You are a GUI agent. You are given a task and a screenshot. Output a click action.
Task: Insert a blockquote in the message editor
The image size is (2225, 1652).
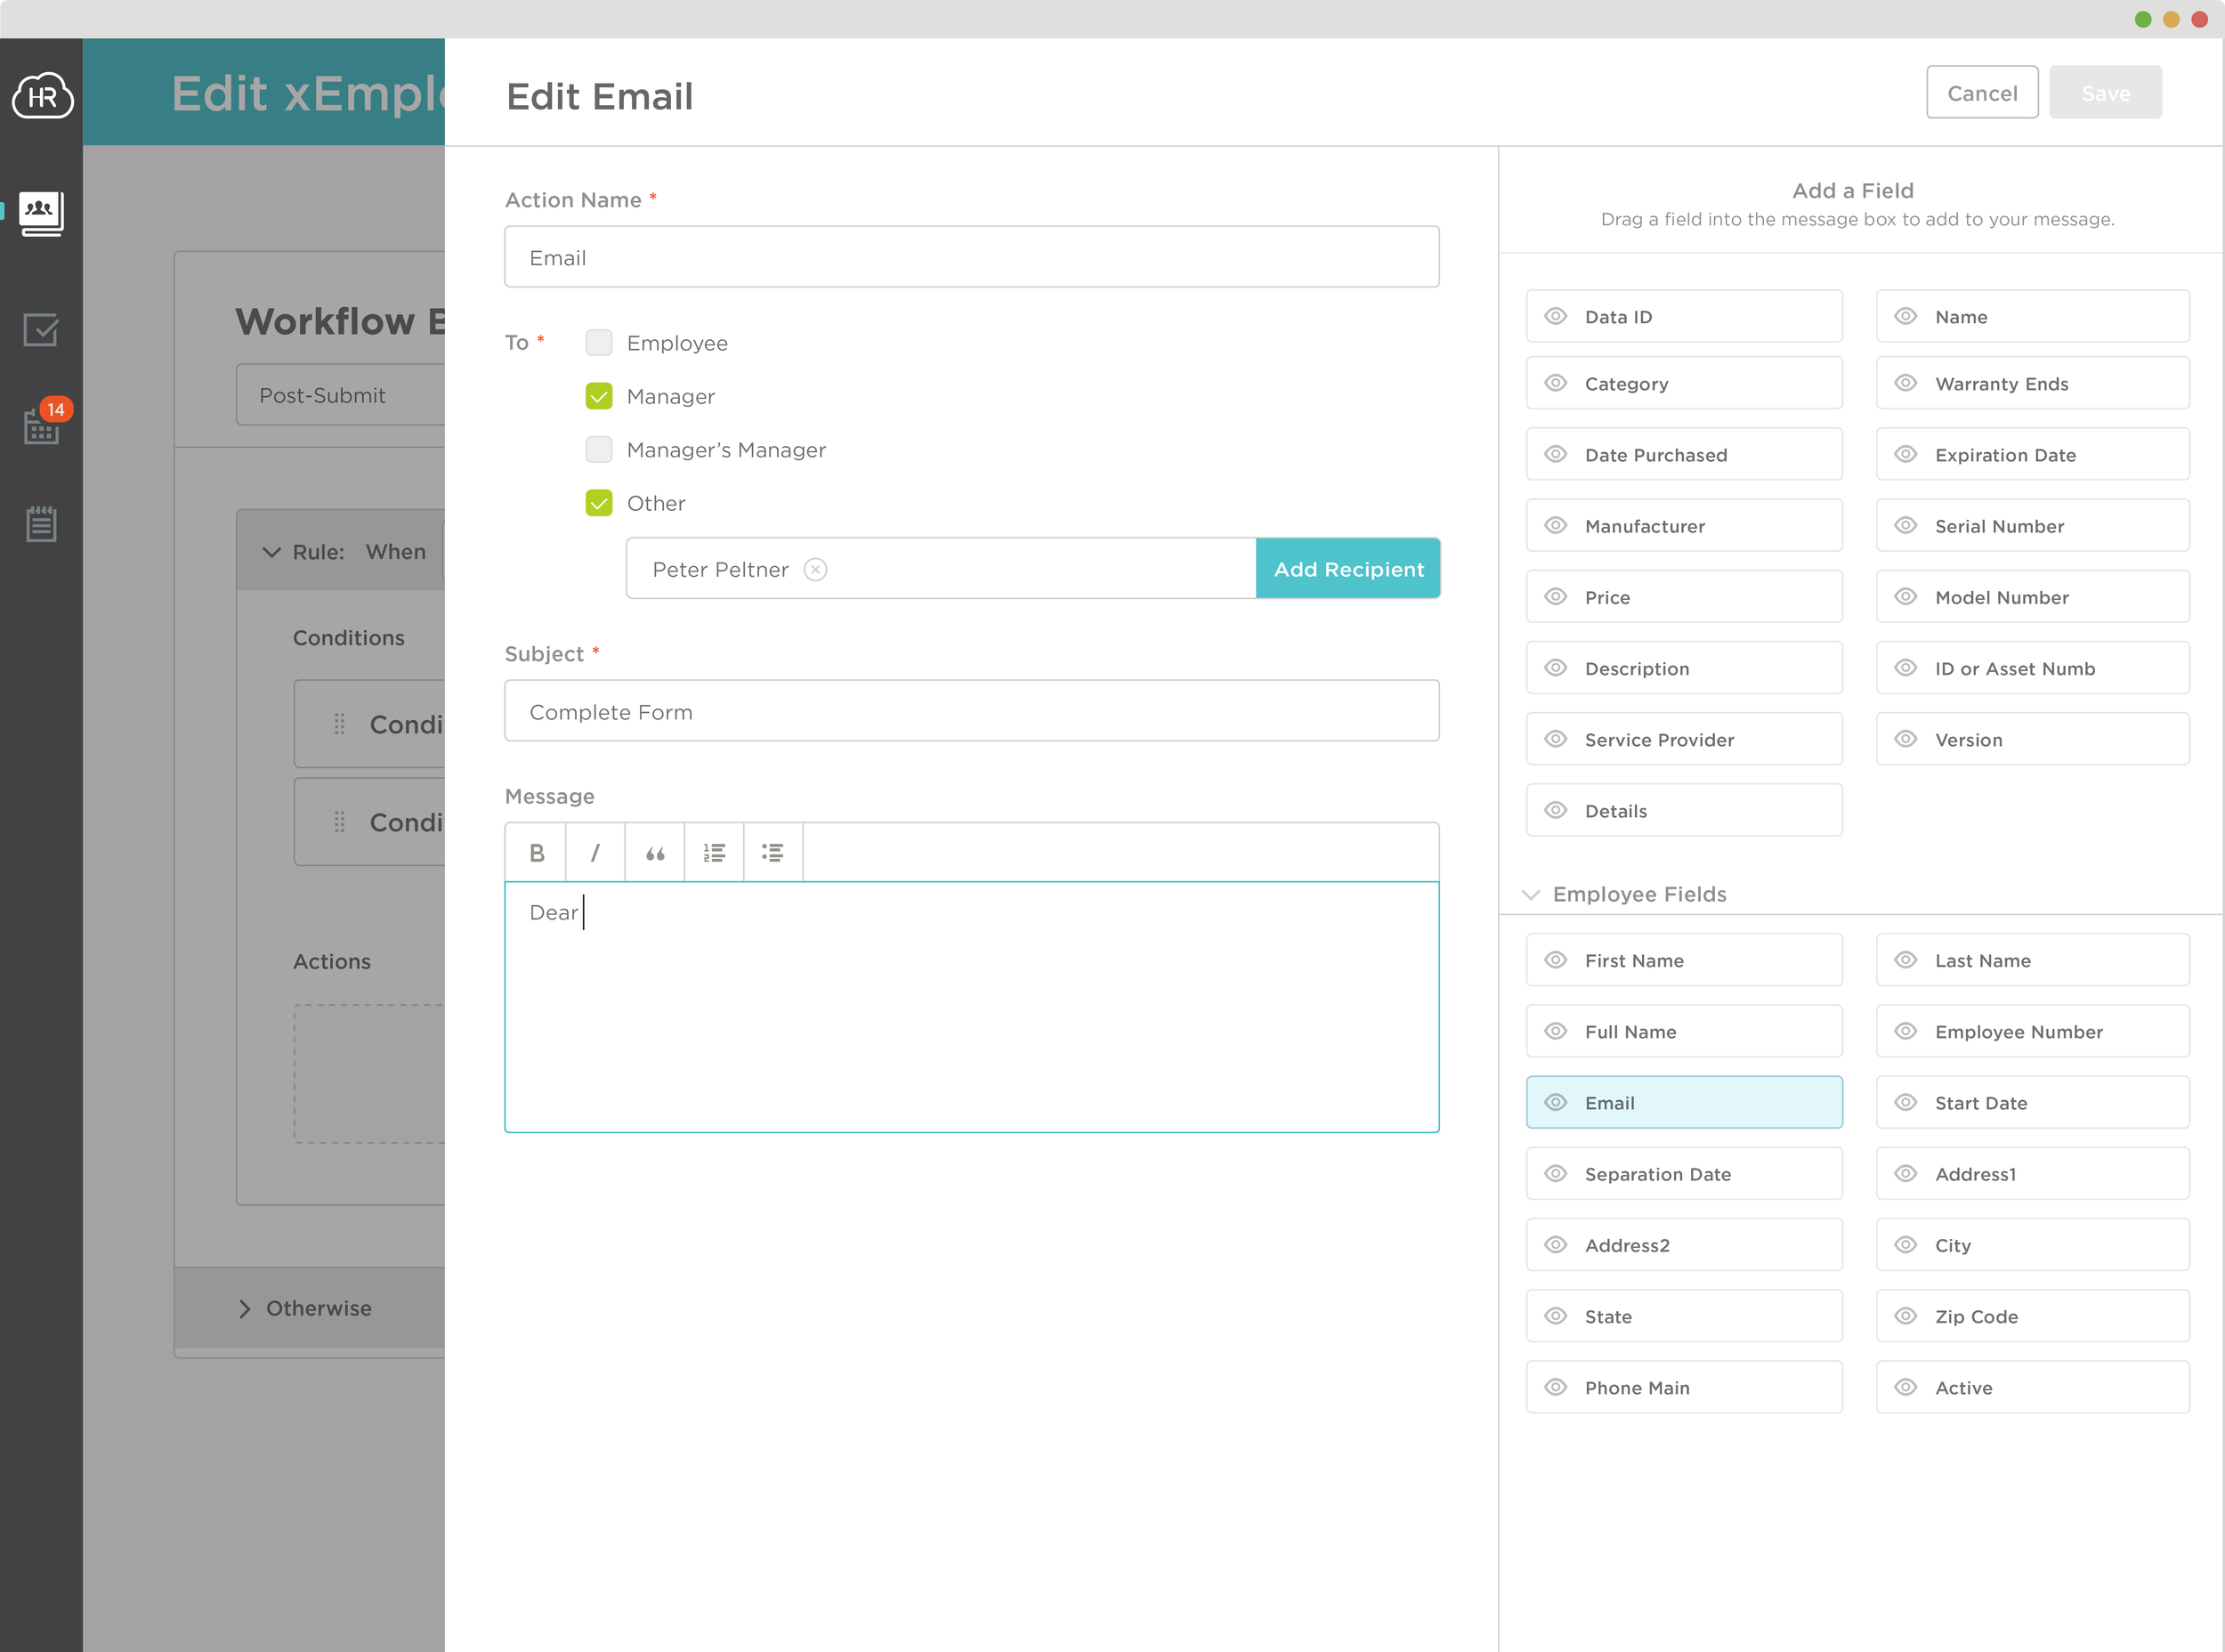click(654, 851)
